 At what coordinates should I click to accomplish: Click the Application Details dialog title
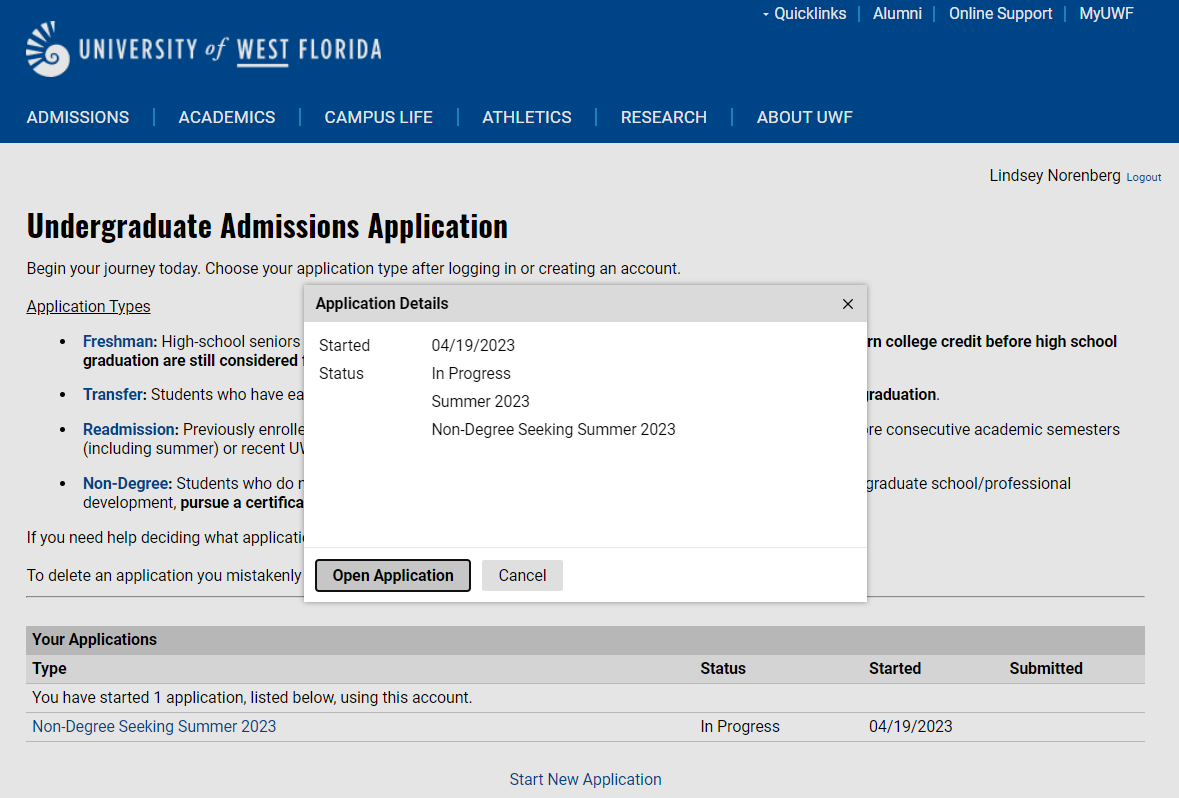pos(382,304)
